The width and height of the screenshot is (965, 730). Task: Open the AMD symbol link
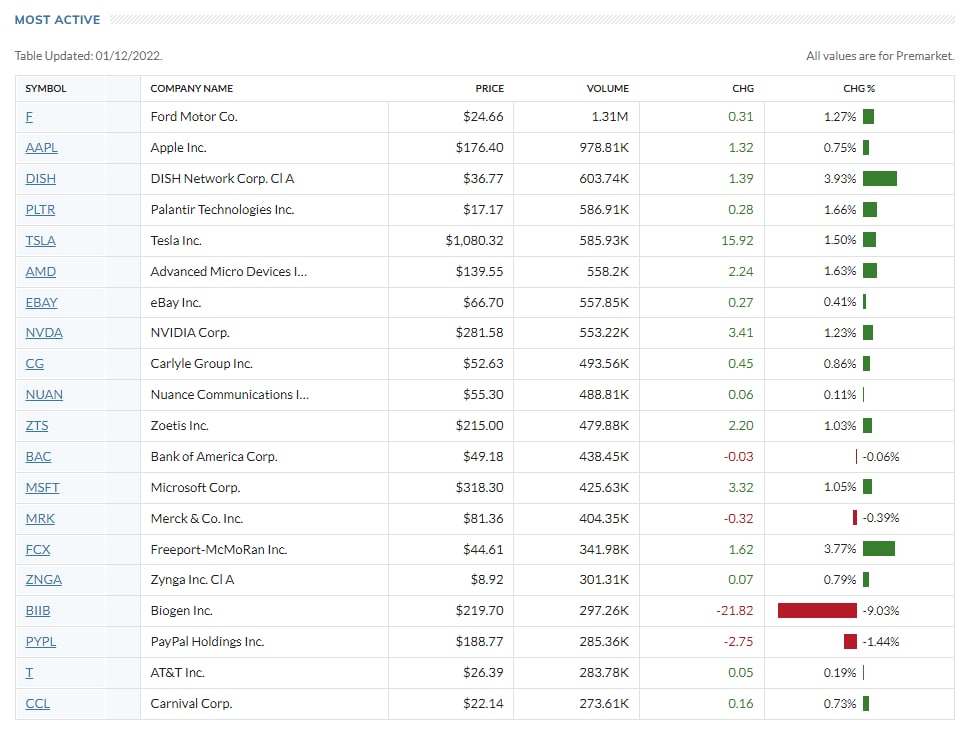pyautogui.click(x=41, y=272)
